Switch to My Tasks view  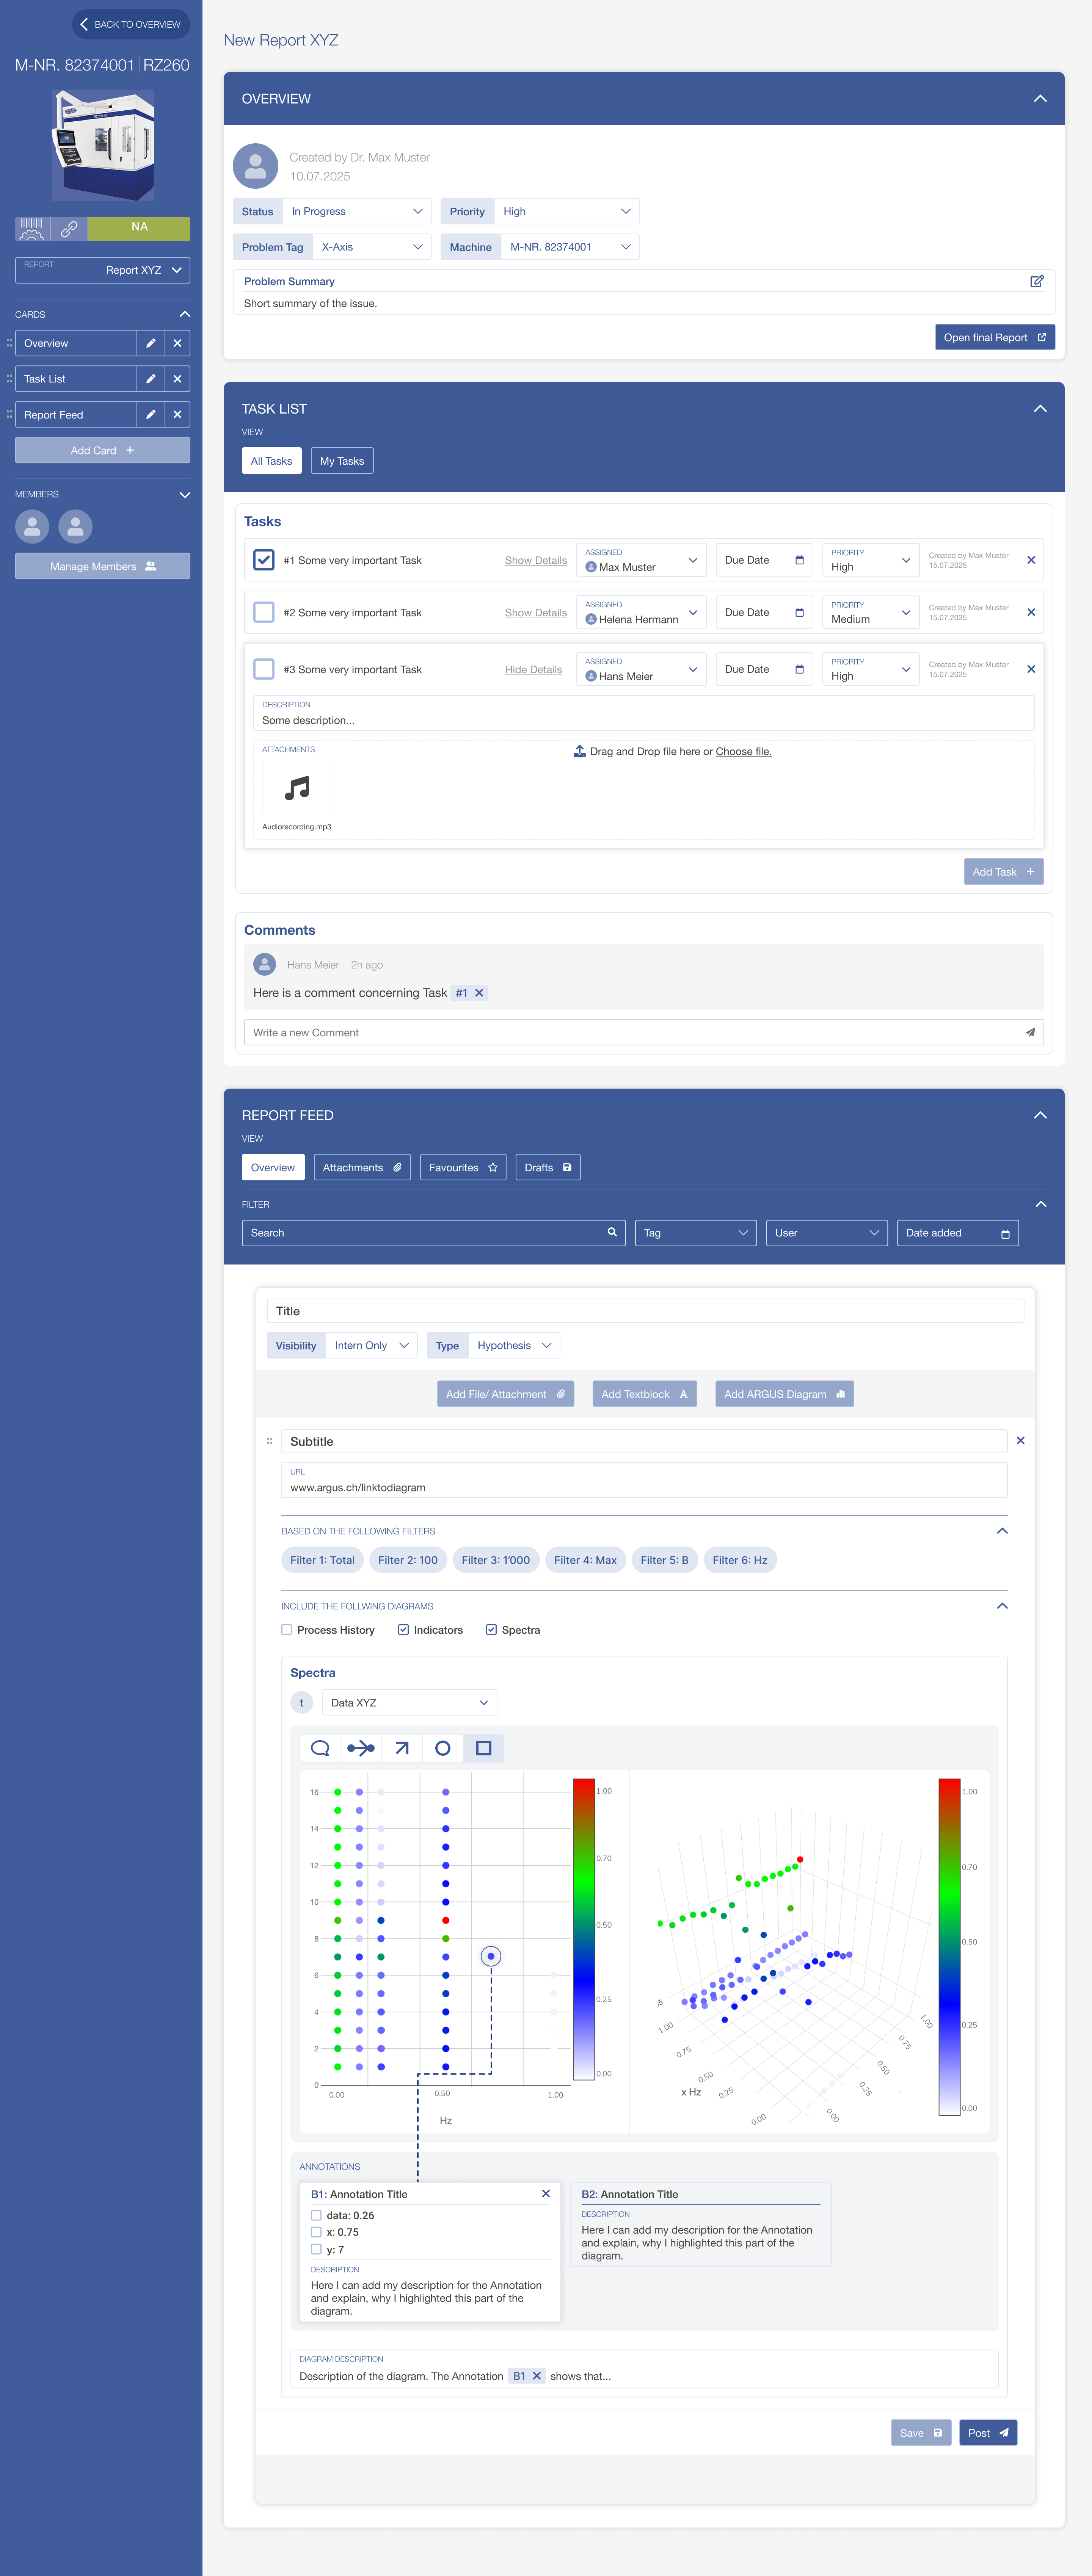point(342,461)
